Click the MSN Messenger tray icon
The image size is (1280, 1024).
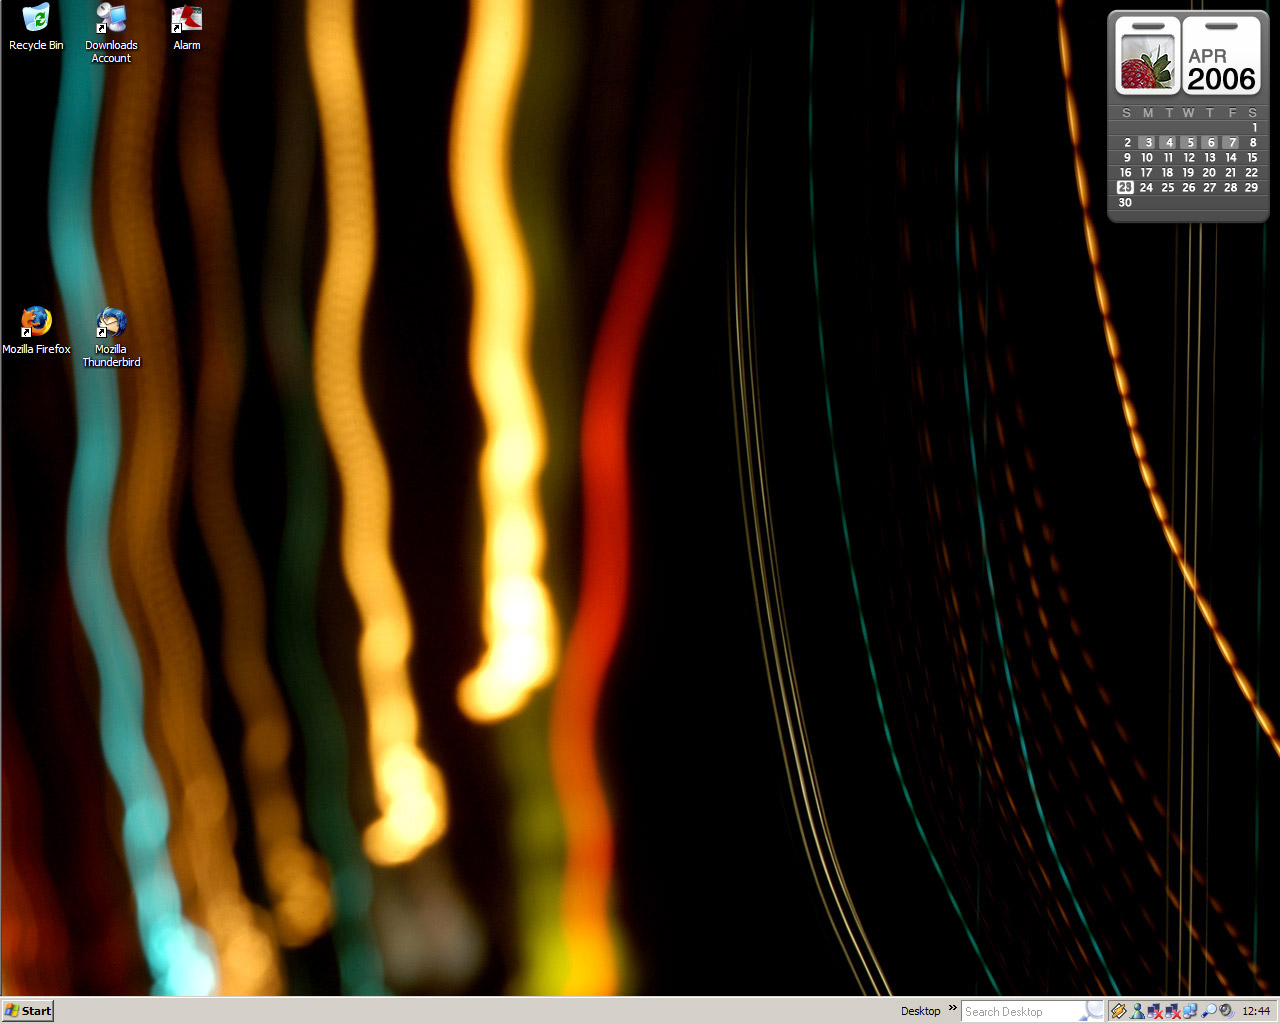[x=1137, y=1011]
